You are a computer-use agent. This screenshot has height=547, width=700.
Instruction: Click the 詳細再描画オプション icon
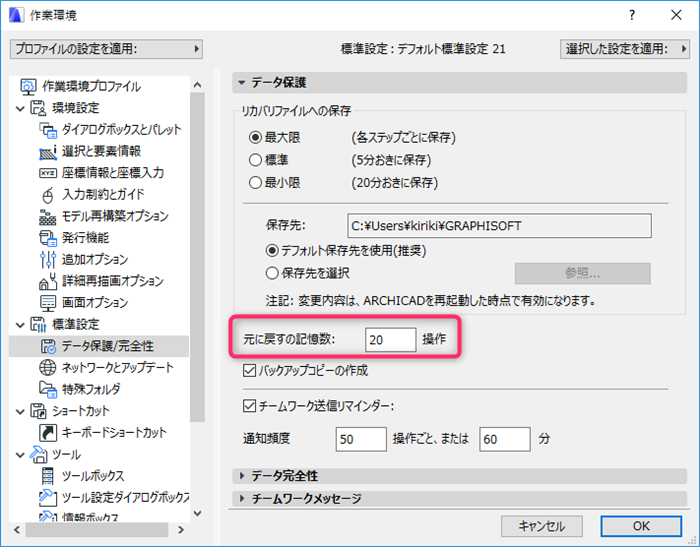pos(48,281)
